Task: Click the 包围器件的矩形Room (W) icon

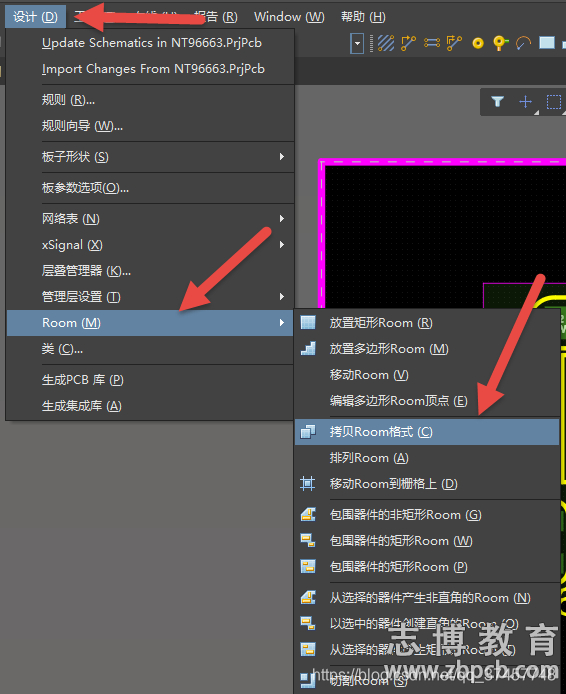Action: (308, 540)
